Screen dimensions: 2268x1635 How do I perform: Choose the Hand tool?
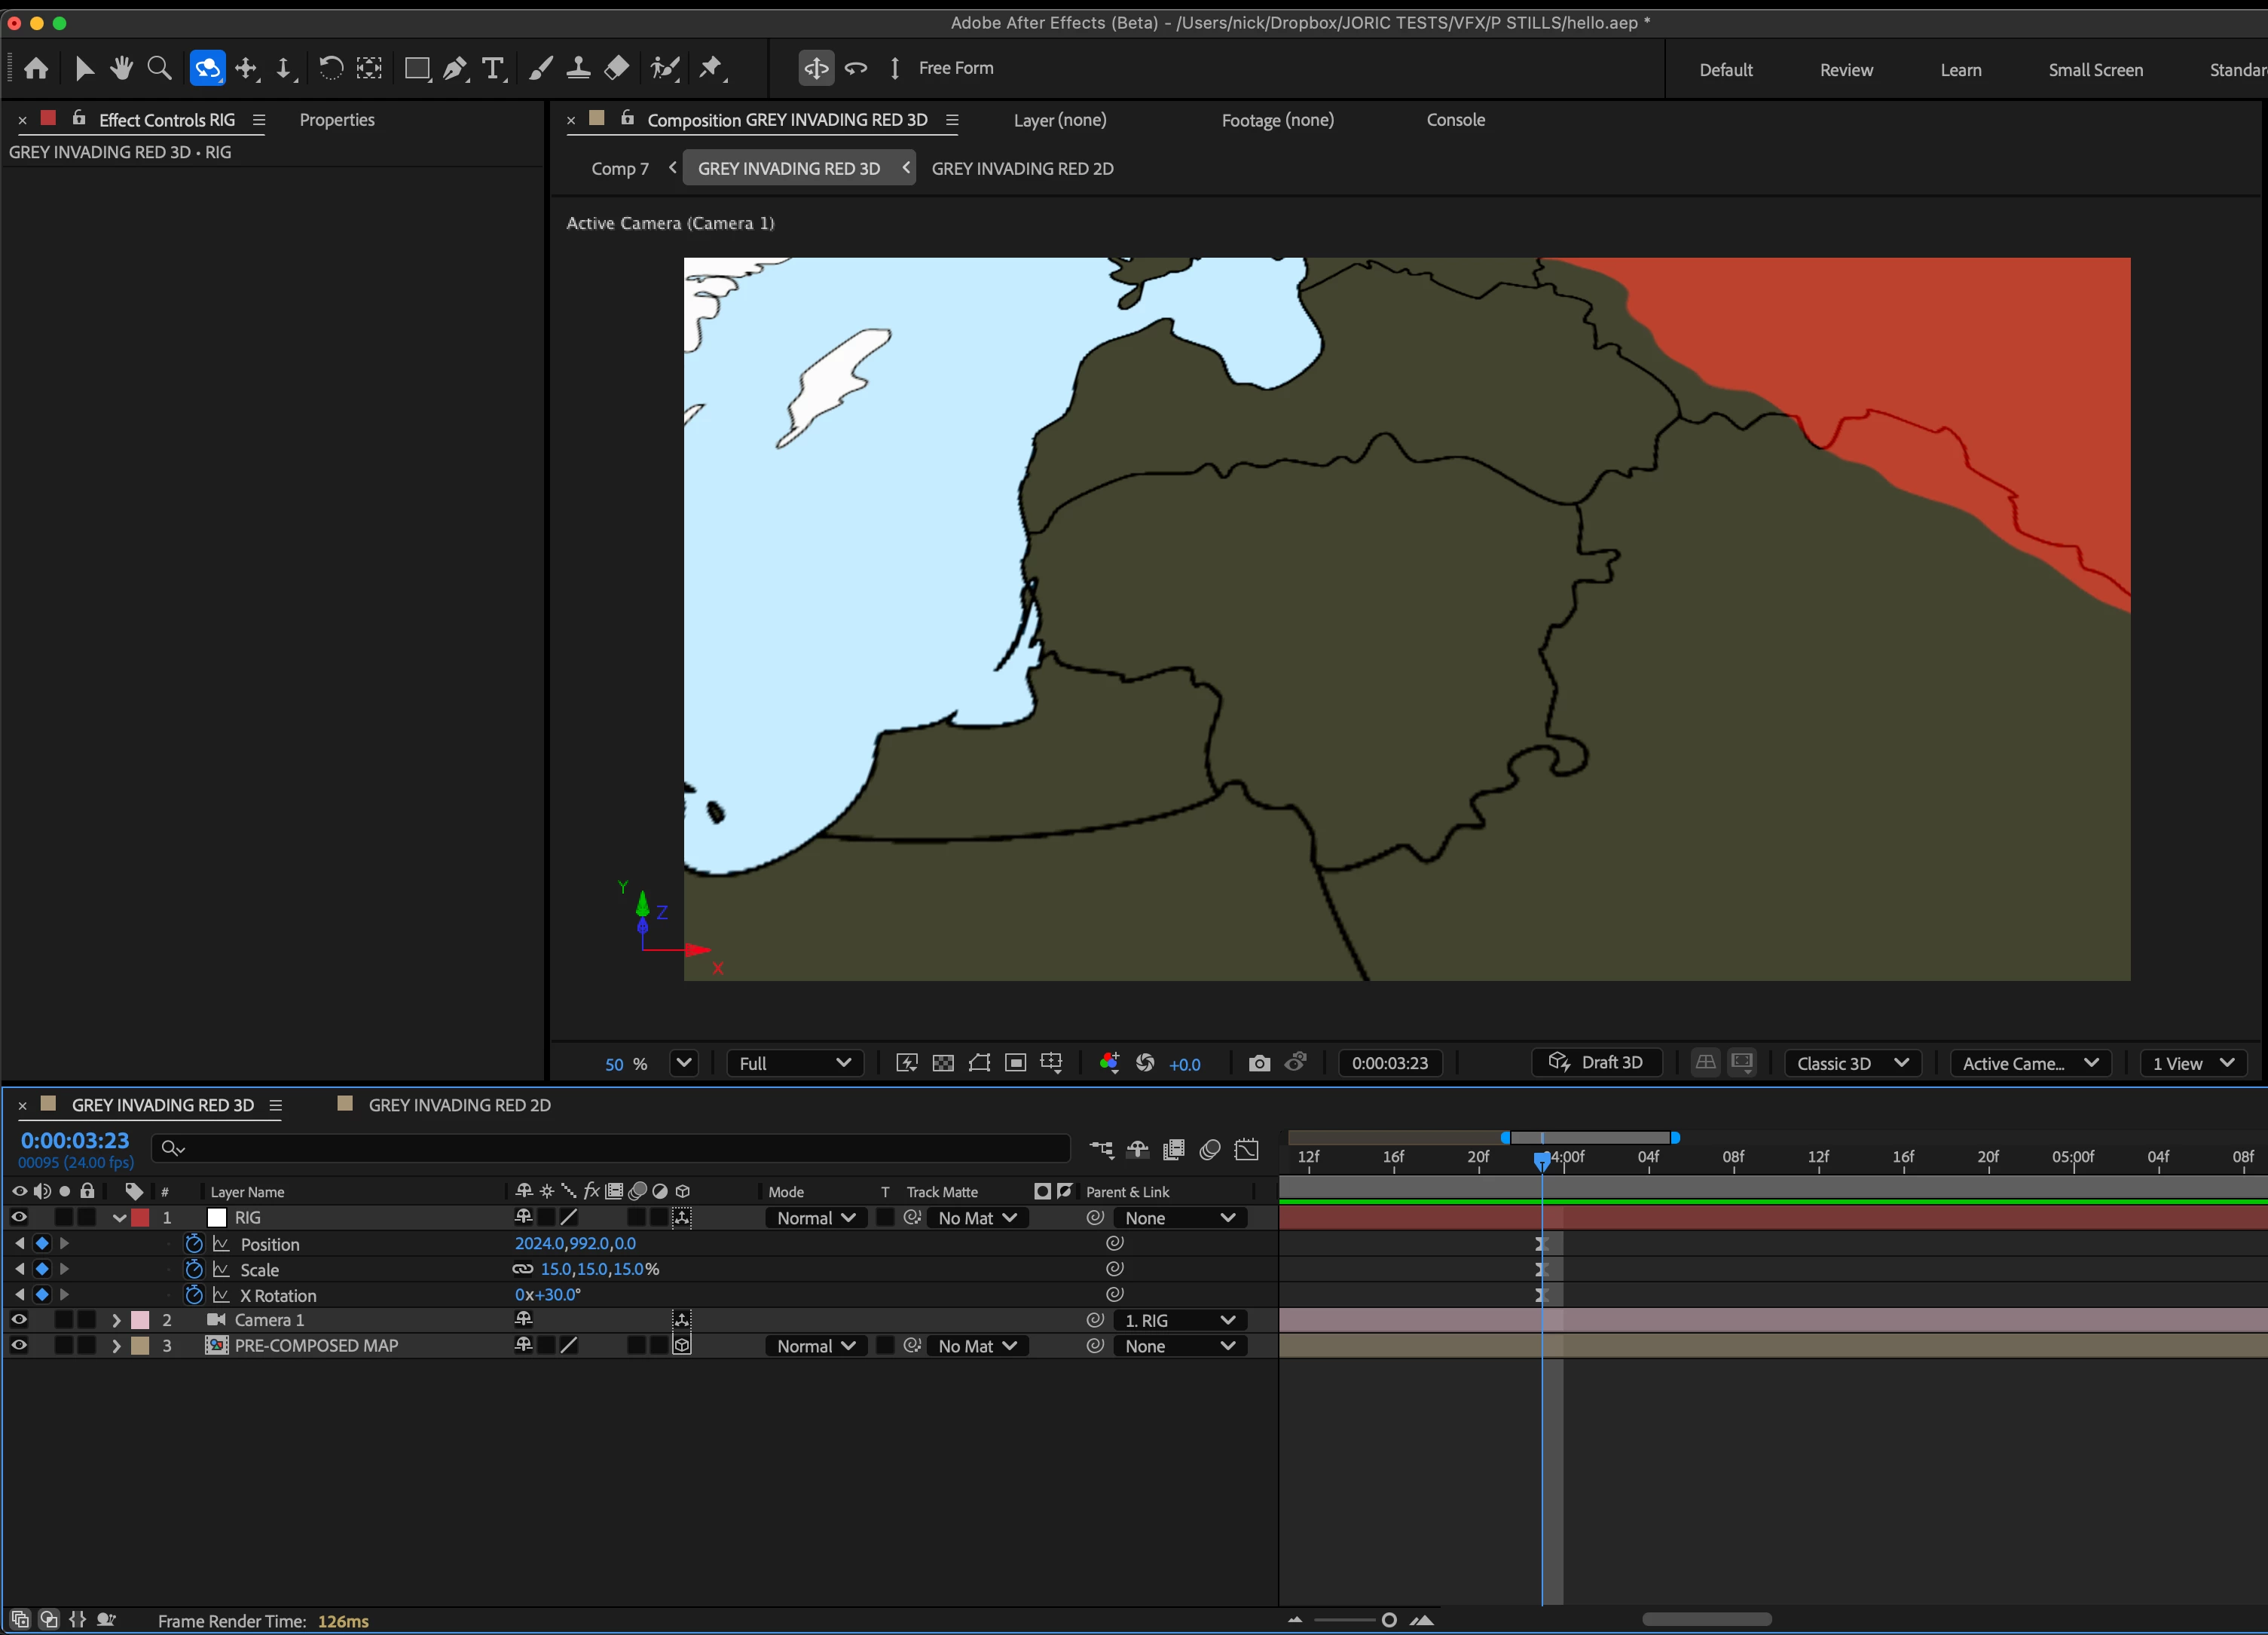[122, 68]
